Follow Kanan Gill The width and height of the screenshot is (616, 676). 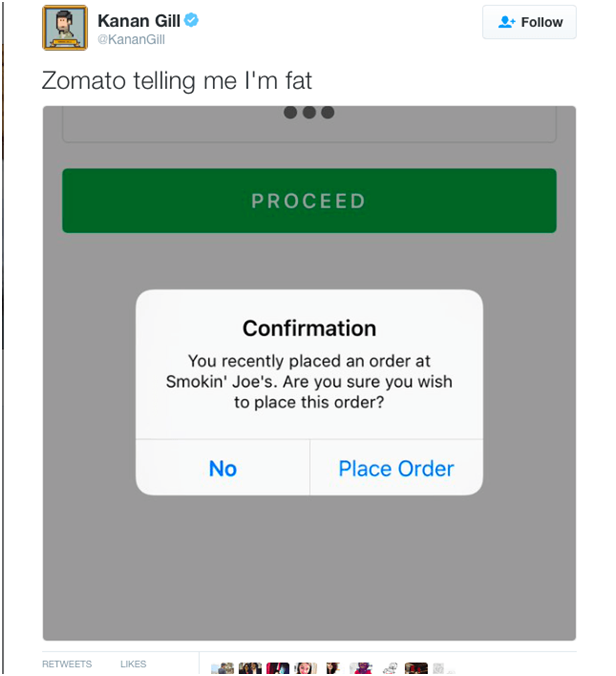(529, 22)
